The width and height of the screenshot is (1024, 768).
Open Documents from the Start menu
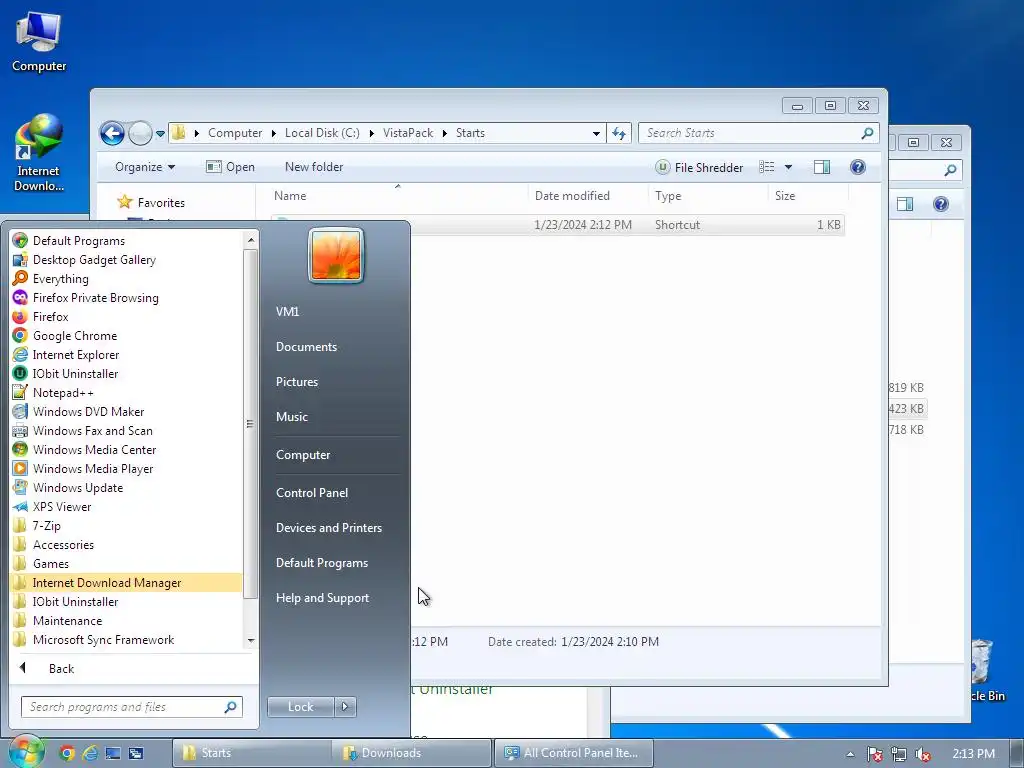click(x=306, y=347)
